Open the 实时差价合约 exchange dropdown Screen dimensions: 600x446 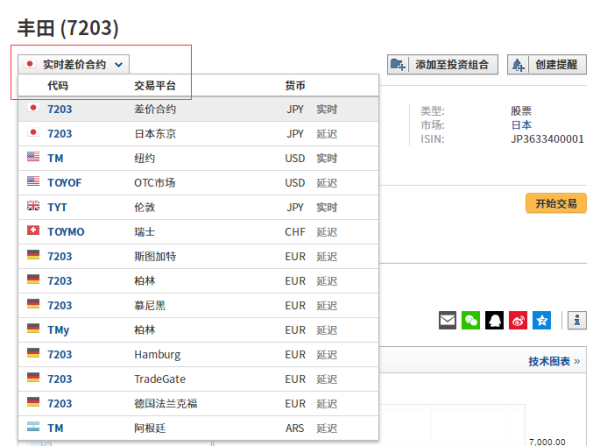(73, 64)
